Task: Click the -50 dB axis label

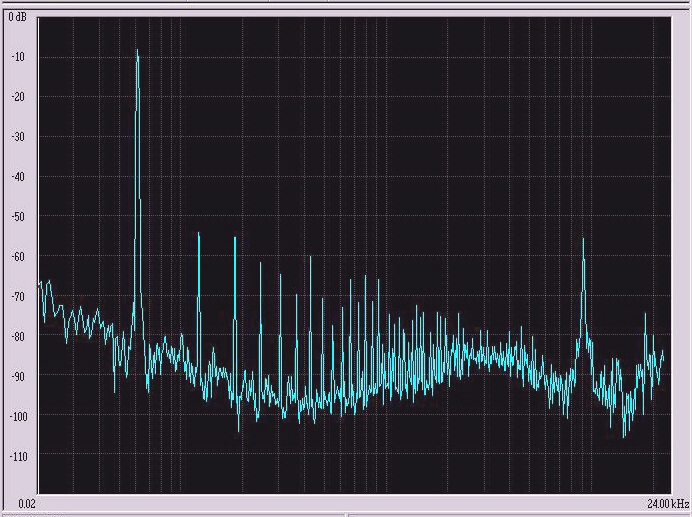Action: [x=18, y=217]
